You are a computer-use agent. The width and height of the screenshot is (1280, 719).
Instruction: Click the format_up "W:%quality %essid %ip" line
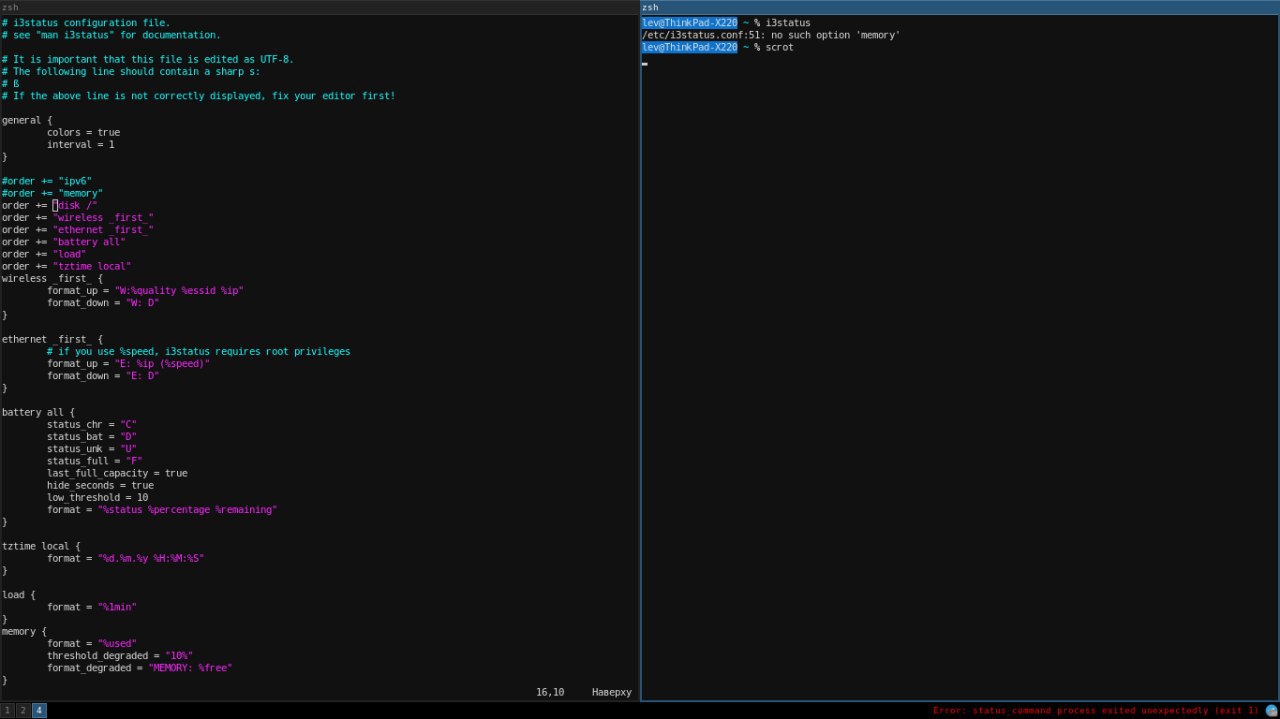(145, 290)
